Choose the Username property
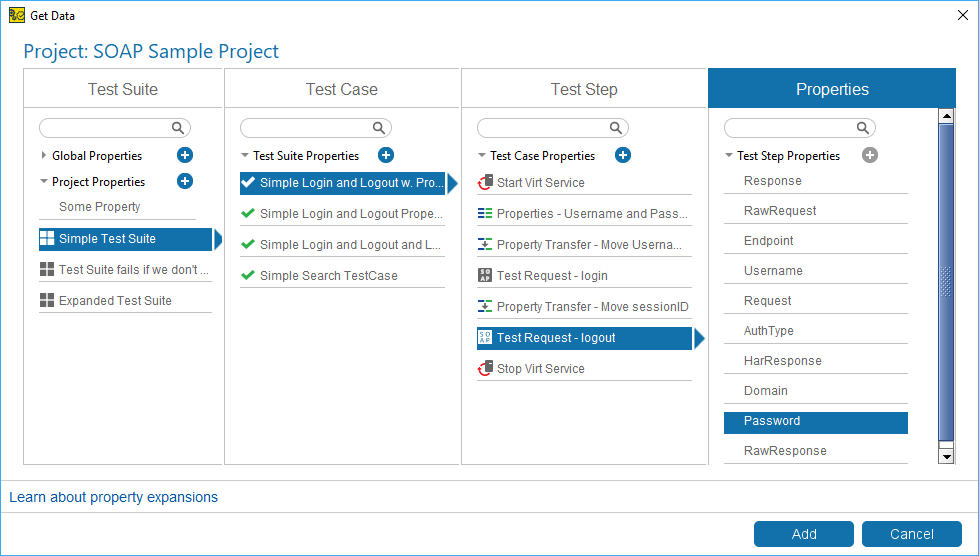979x556 pixels. 815,270
